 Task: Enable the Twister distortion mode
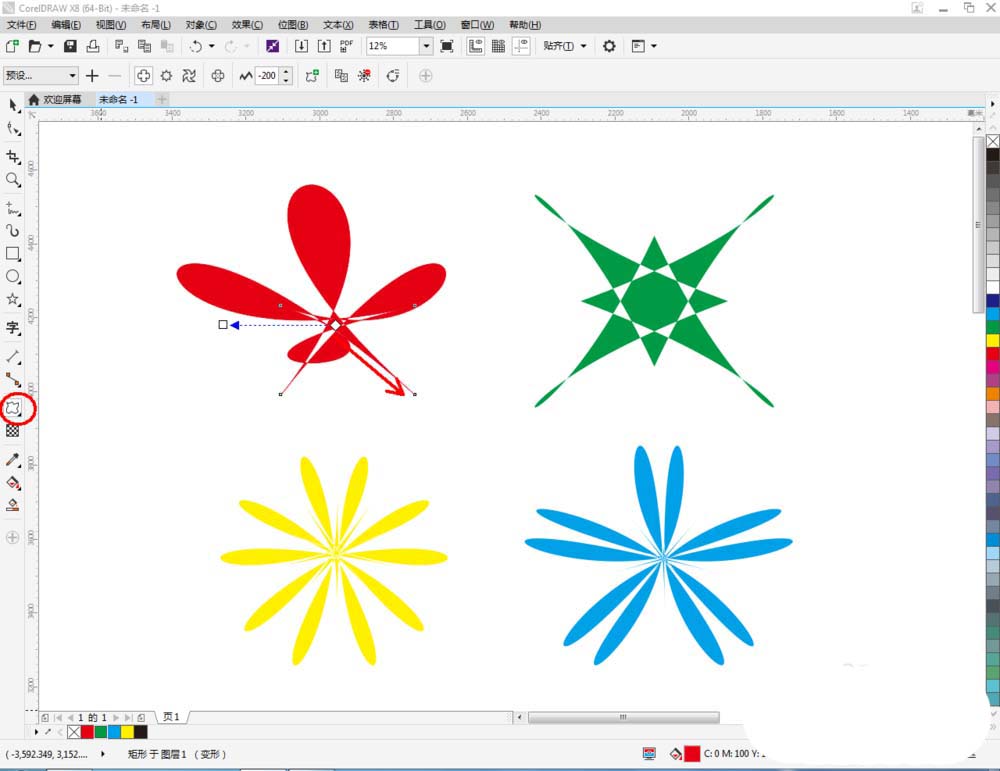[188, 75]
